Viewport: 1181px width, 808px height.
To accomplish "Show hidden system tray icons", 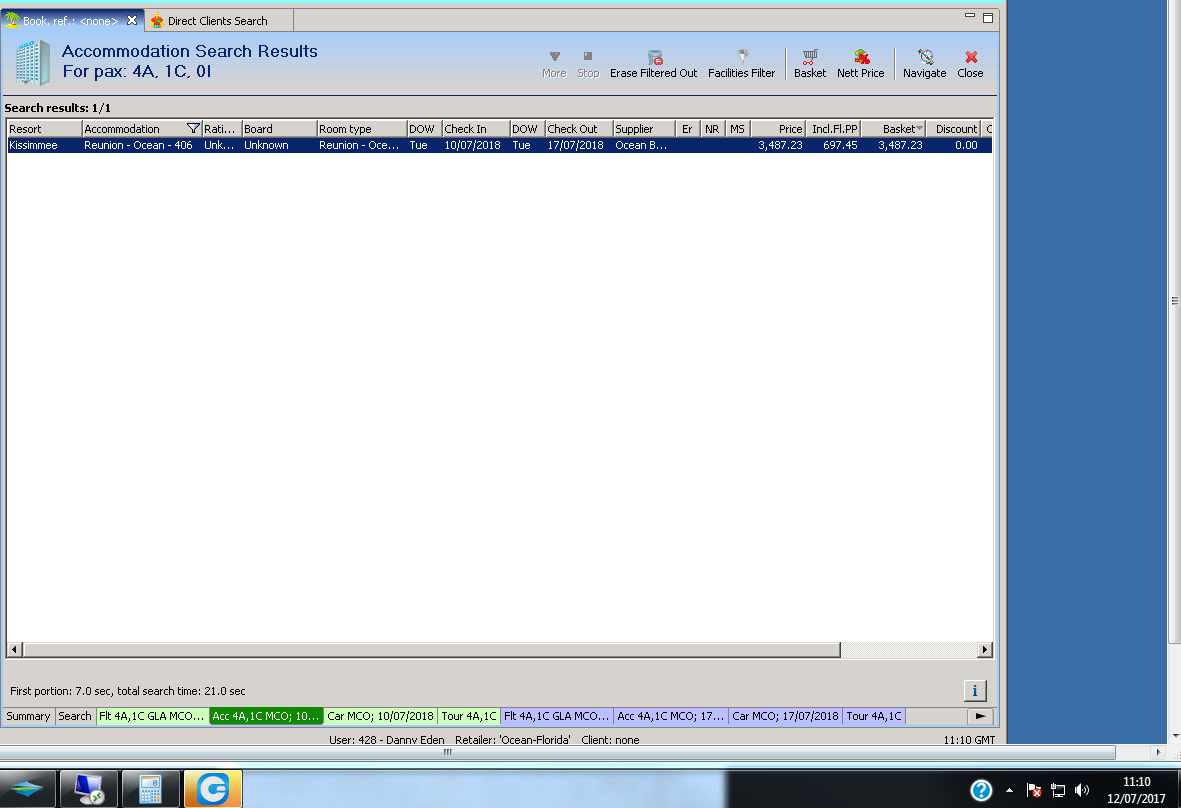I will [x=1009, y=790].
